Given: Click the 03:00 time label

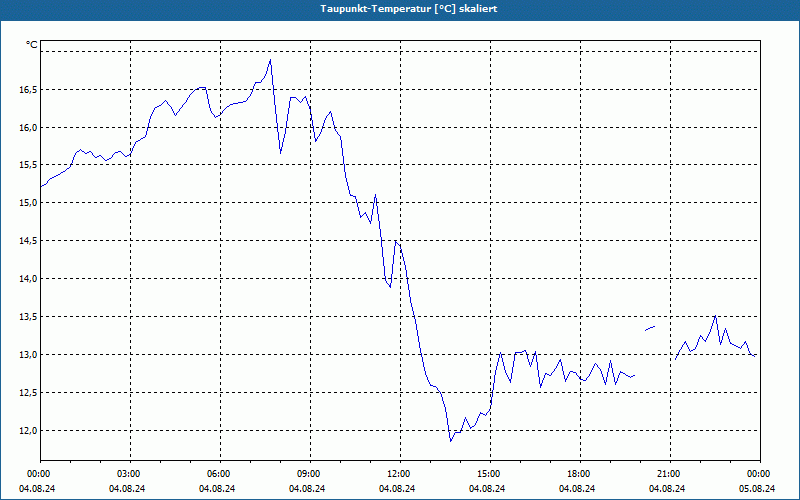Looking at the screenshot, I should click(131, 474).
